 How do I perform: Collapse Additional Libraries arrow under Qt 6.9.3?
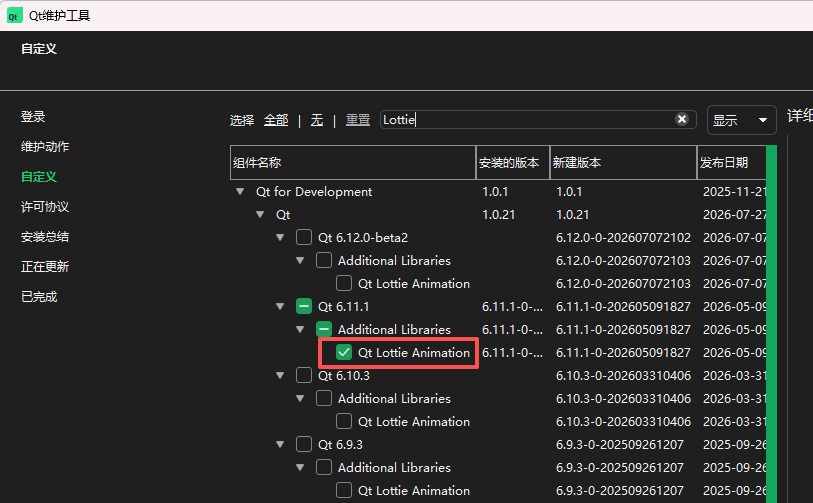300,467
